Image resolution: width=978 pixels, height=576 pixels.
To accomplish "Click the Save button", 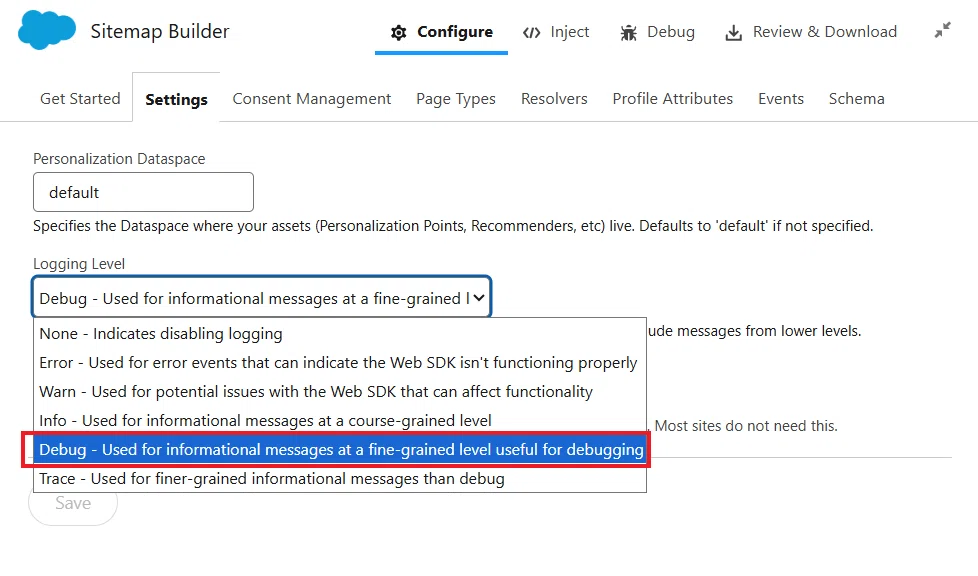I will pyautogui.click(x=73, y=503).
